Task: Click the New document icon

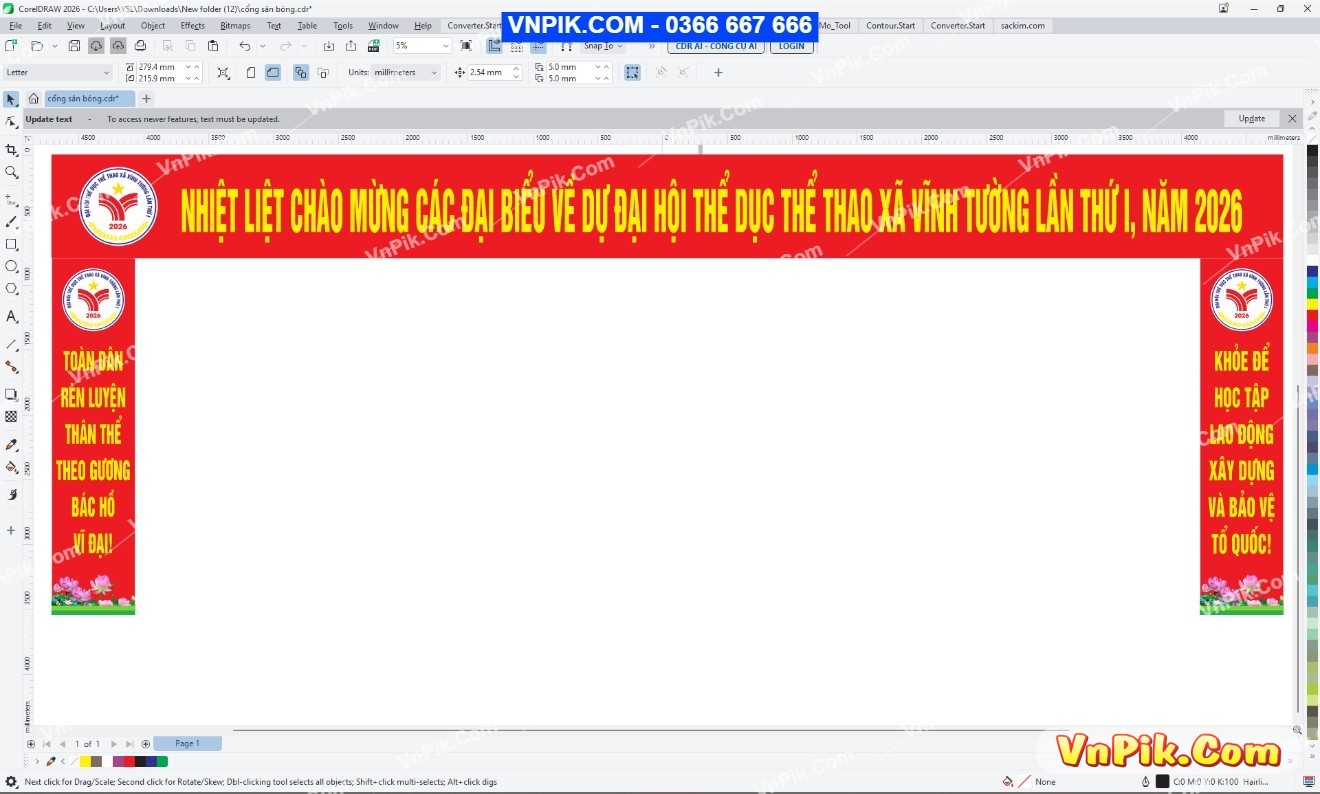Action: (11, 46)
